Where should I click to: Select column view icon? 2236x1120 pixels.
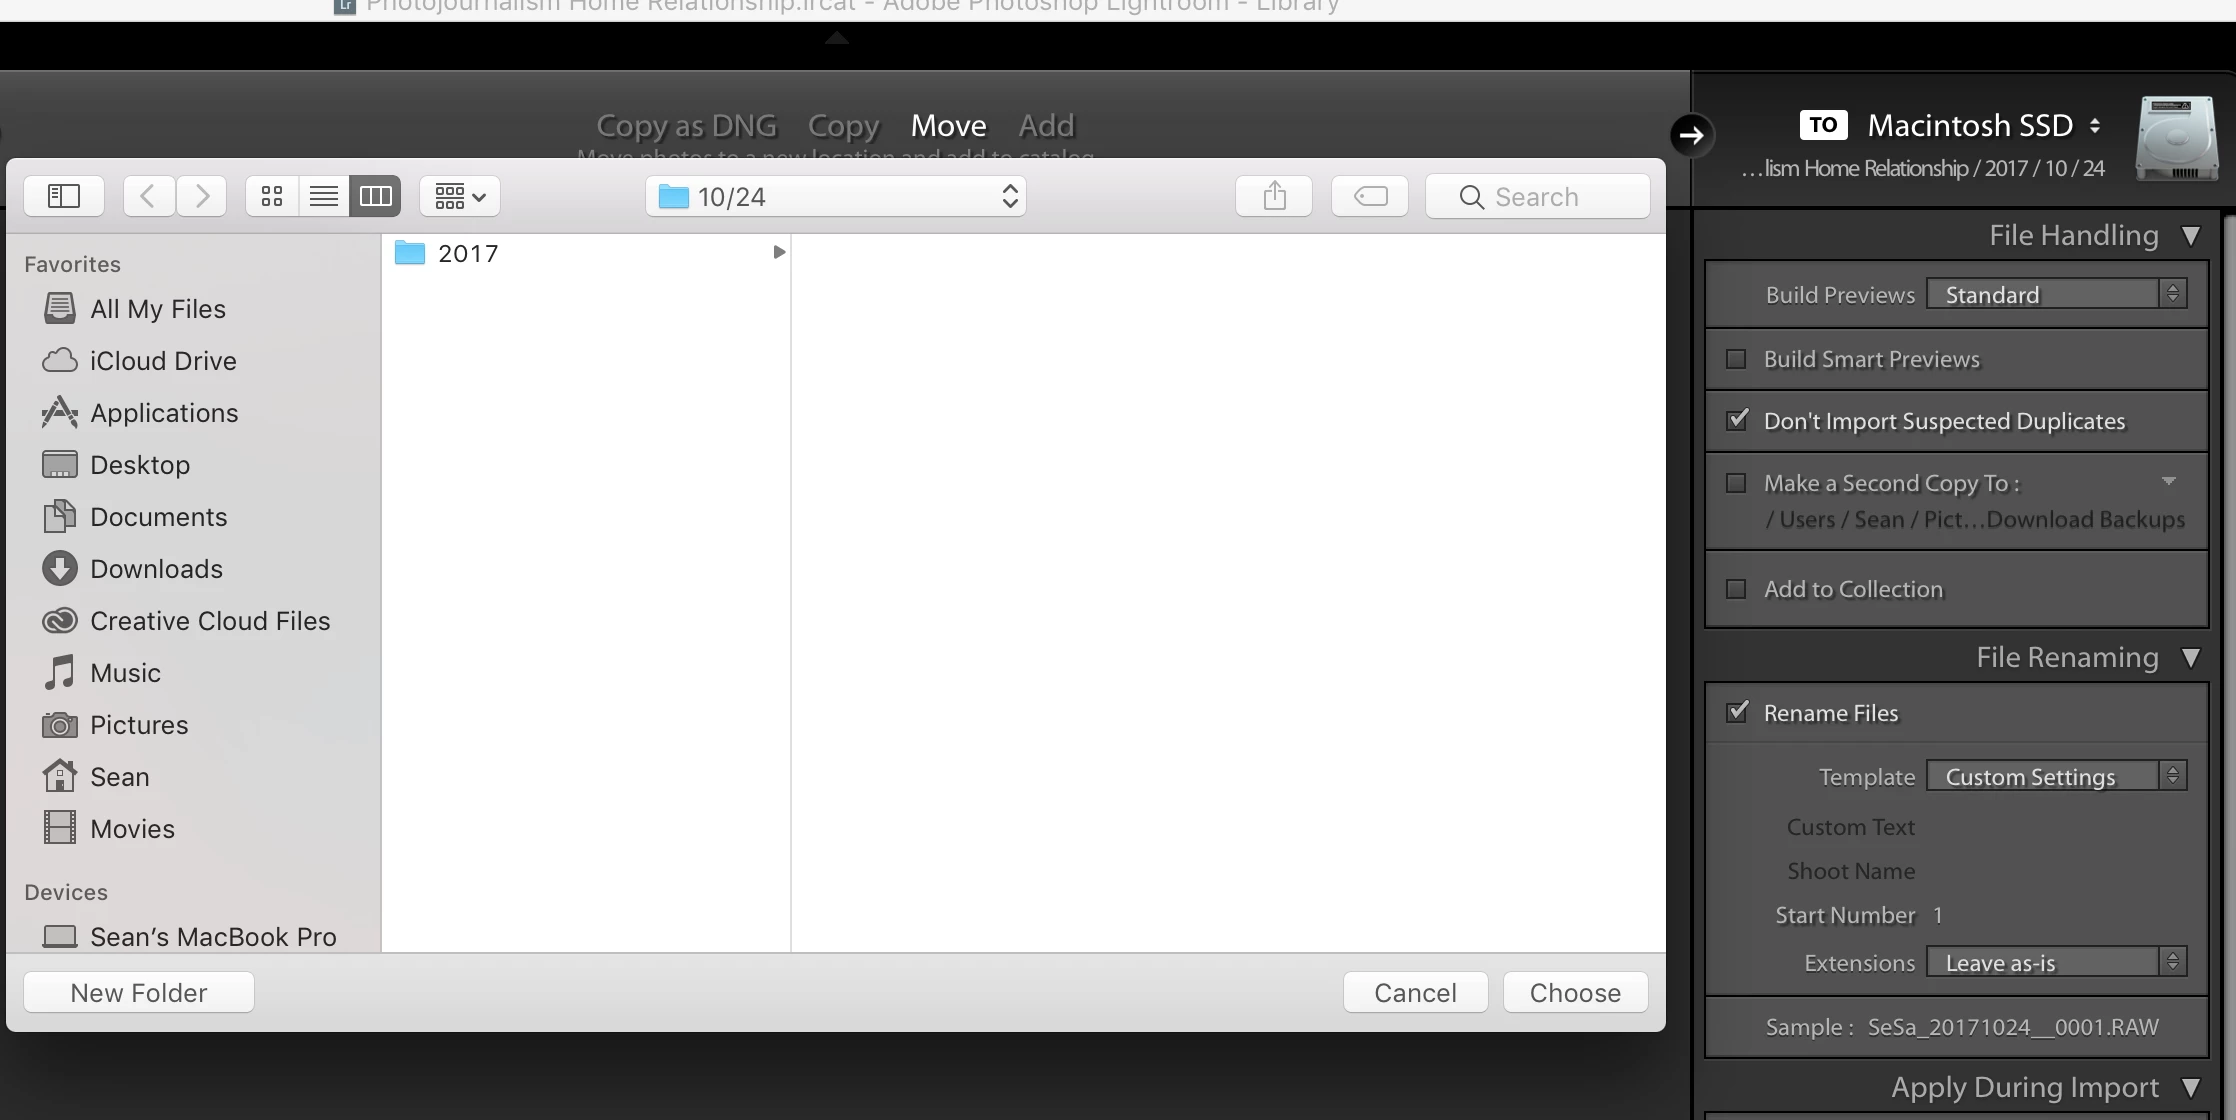click(x=376, y=196)
